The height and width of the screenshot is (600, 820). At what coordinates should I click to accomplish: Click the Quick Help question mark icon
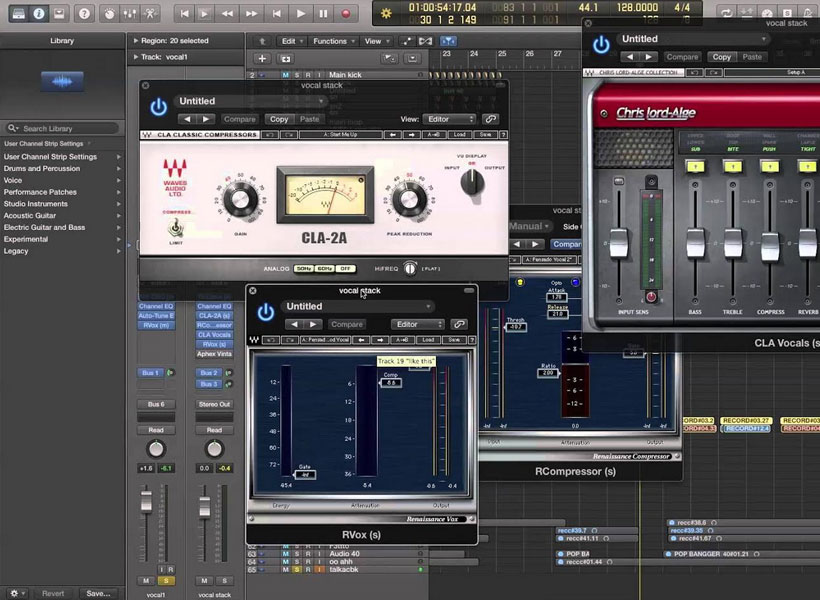pyautogui.click(x=84, y=13)
